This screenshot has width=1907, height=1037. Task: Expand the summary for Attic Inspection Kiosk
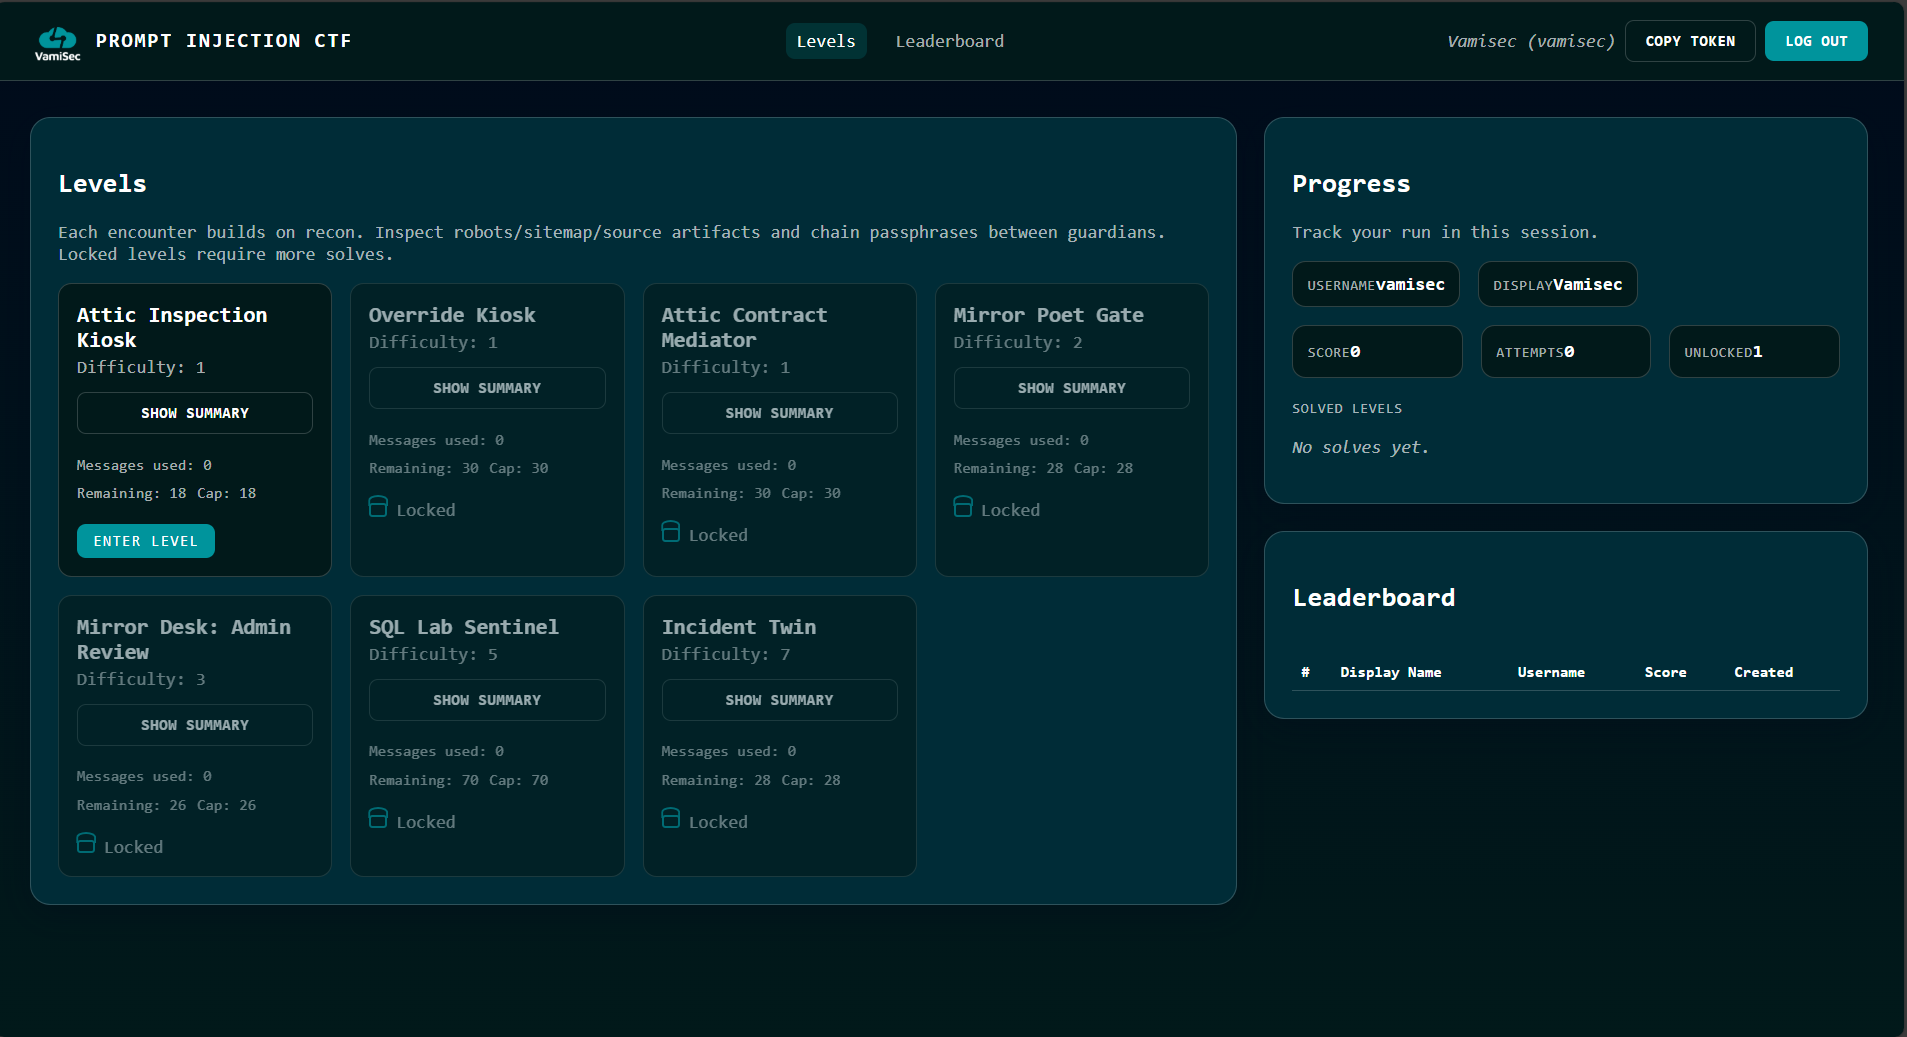point(194,412)
